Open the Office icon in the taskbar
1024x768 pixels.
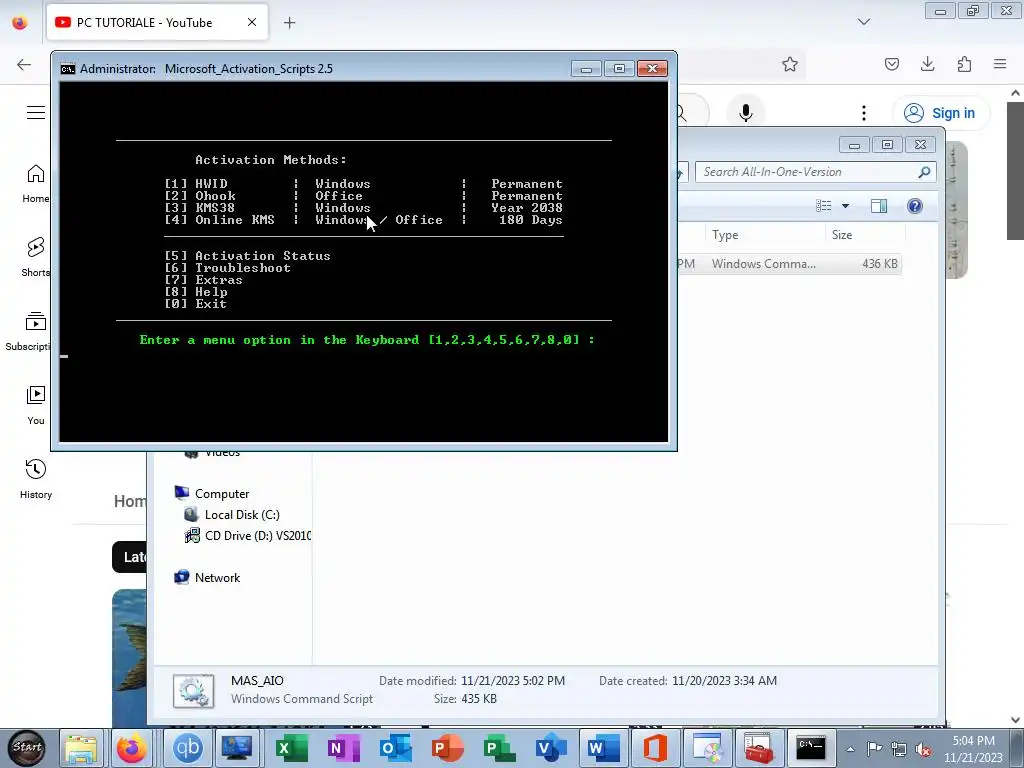coord(655,748)
